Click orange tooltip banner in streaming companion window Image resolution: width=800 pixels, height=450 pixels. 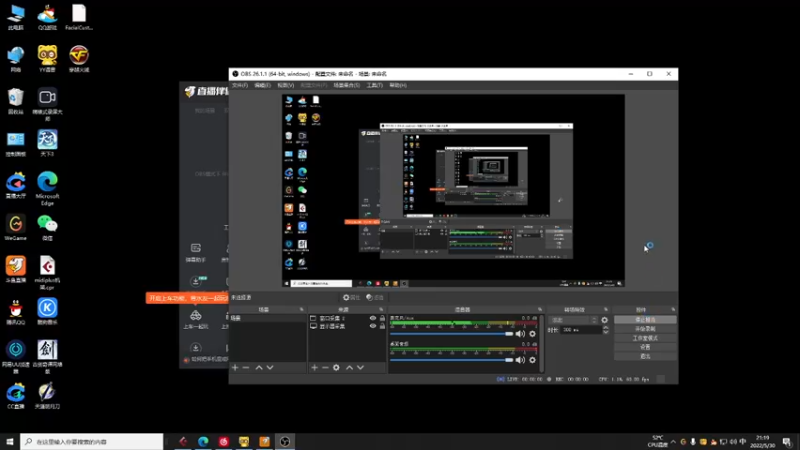[x=188, y=298]
